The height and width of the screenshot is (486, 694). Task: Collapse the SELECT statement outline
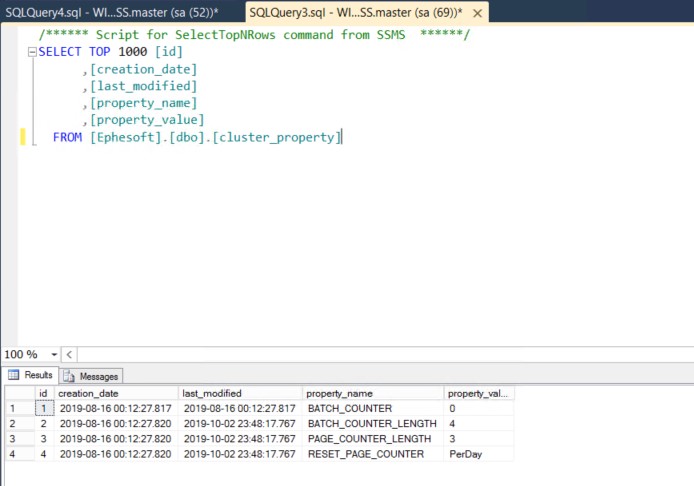tap(32, 52)
